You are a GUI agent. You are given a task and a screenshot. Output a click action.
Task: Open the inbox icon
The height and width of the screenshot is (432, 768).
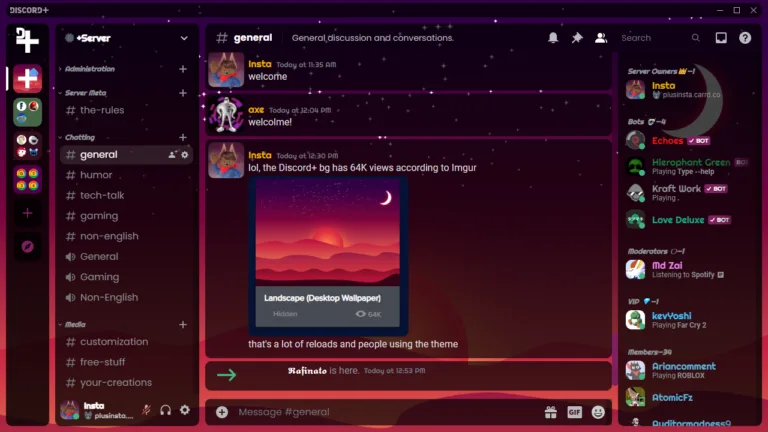[721, 38]
